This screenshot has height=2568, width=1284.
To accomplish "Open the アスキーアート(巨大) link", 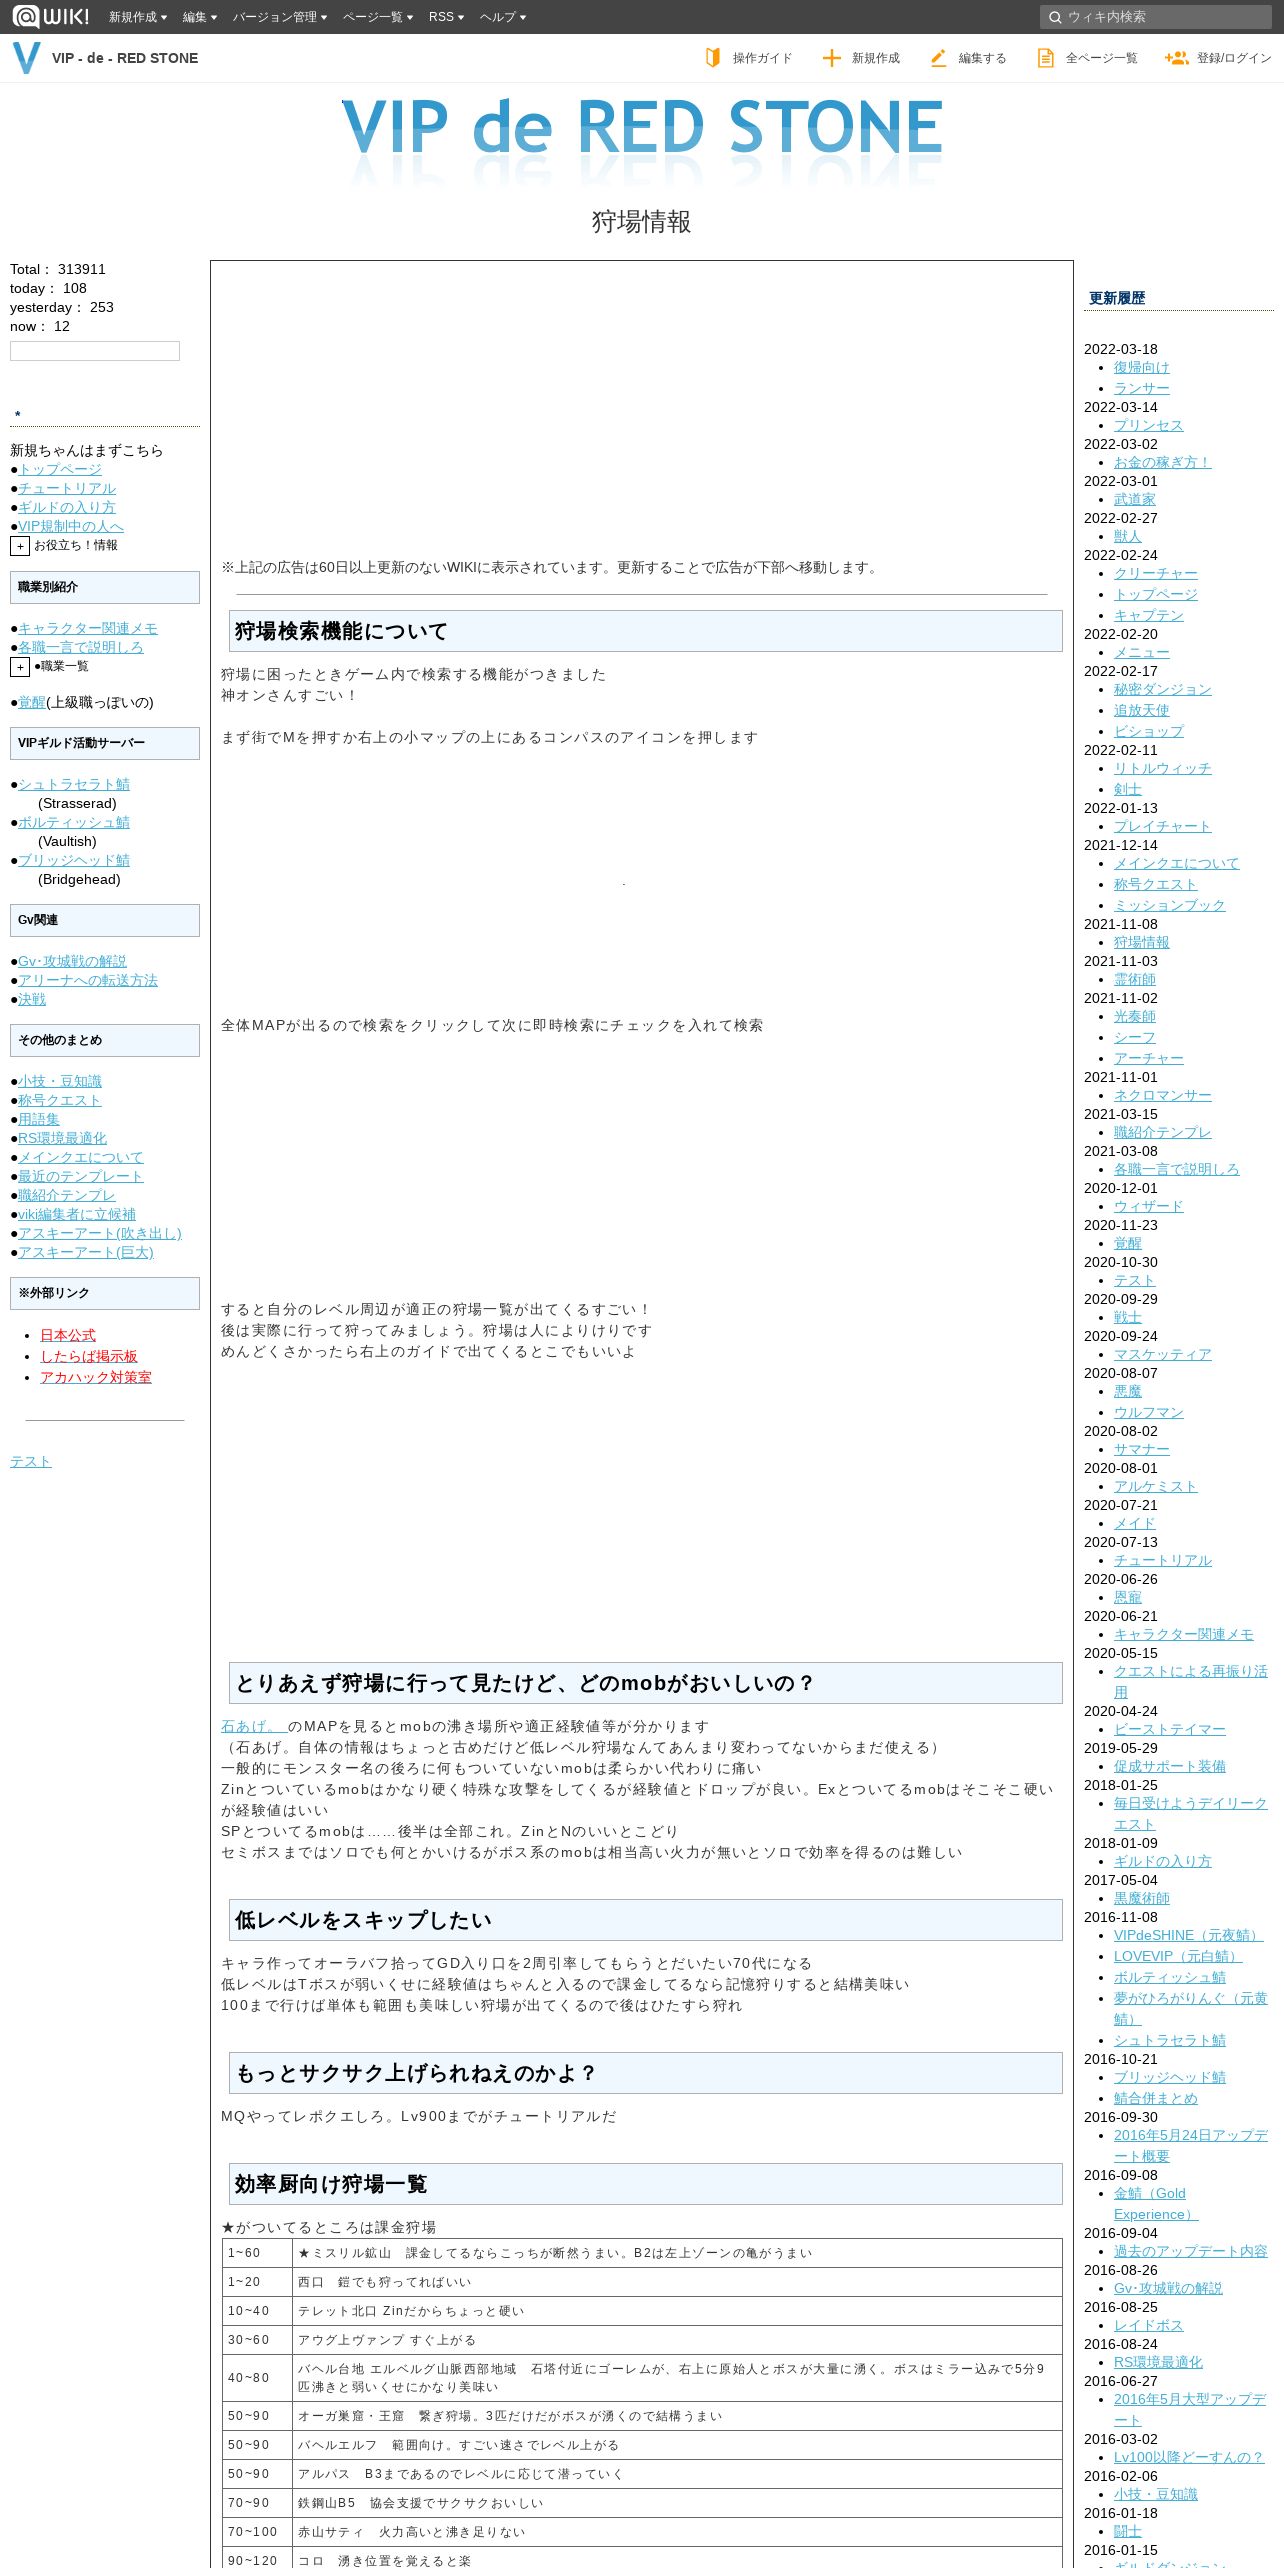I will click(x=86, y=1252).
